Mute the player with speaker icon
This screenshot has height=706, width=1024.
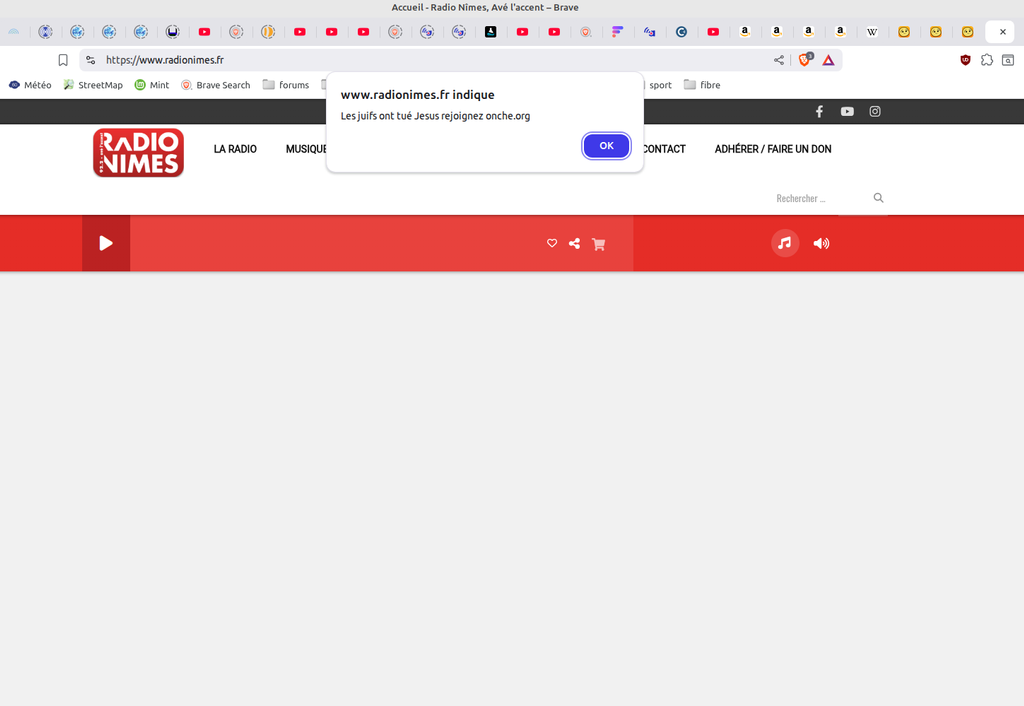pyautogui.click(x=821, y=244)
